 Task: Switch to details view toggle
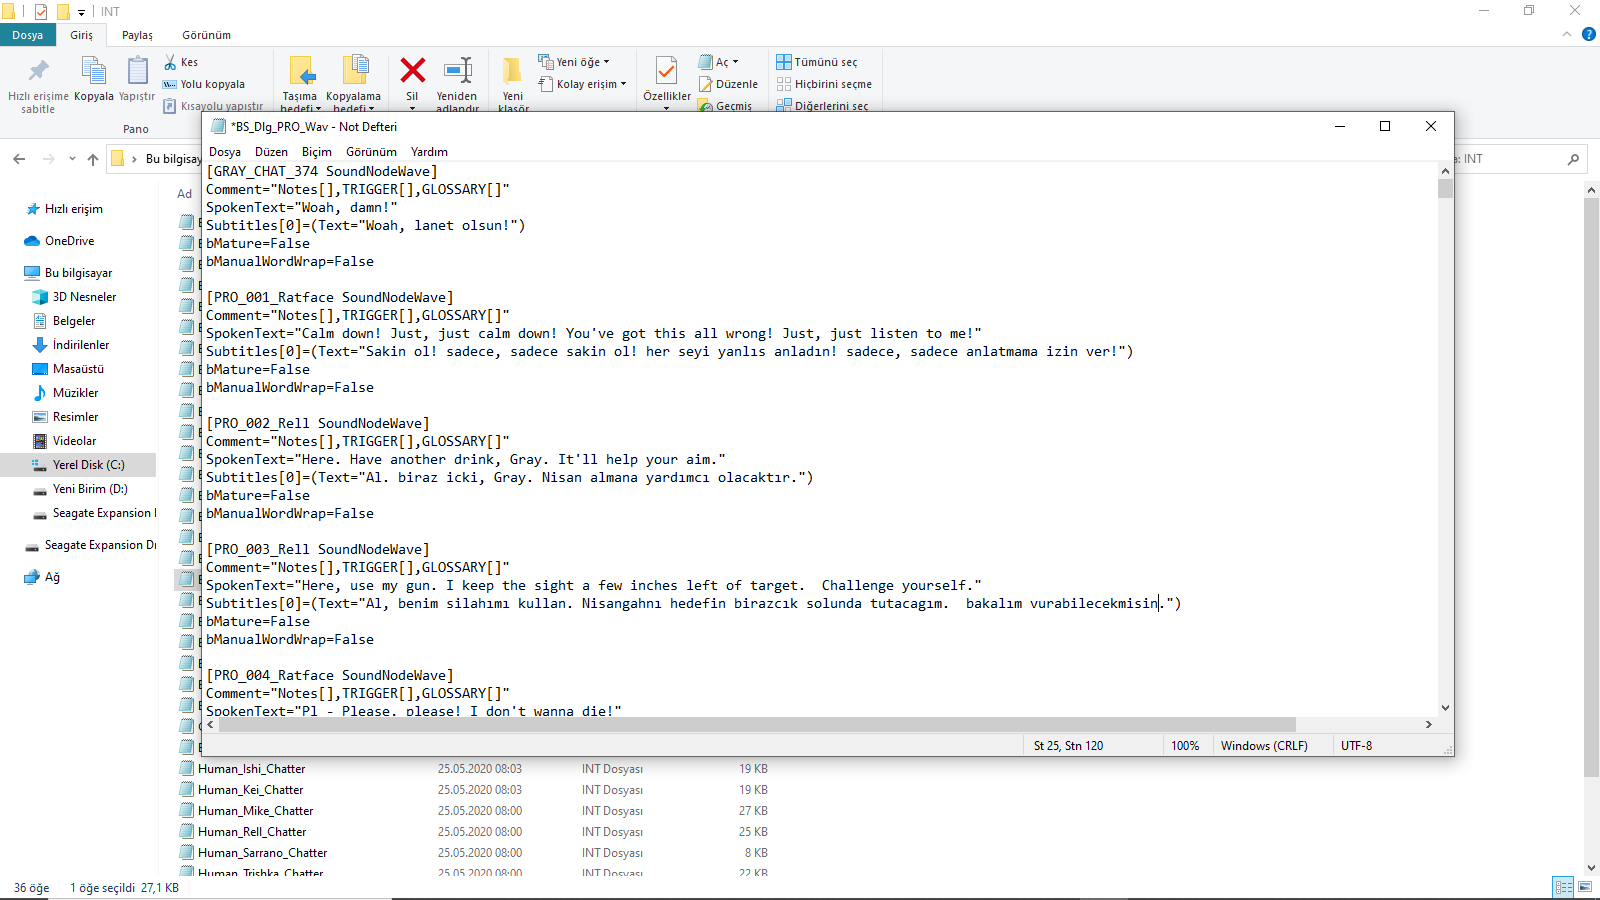point(1563,887)
